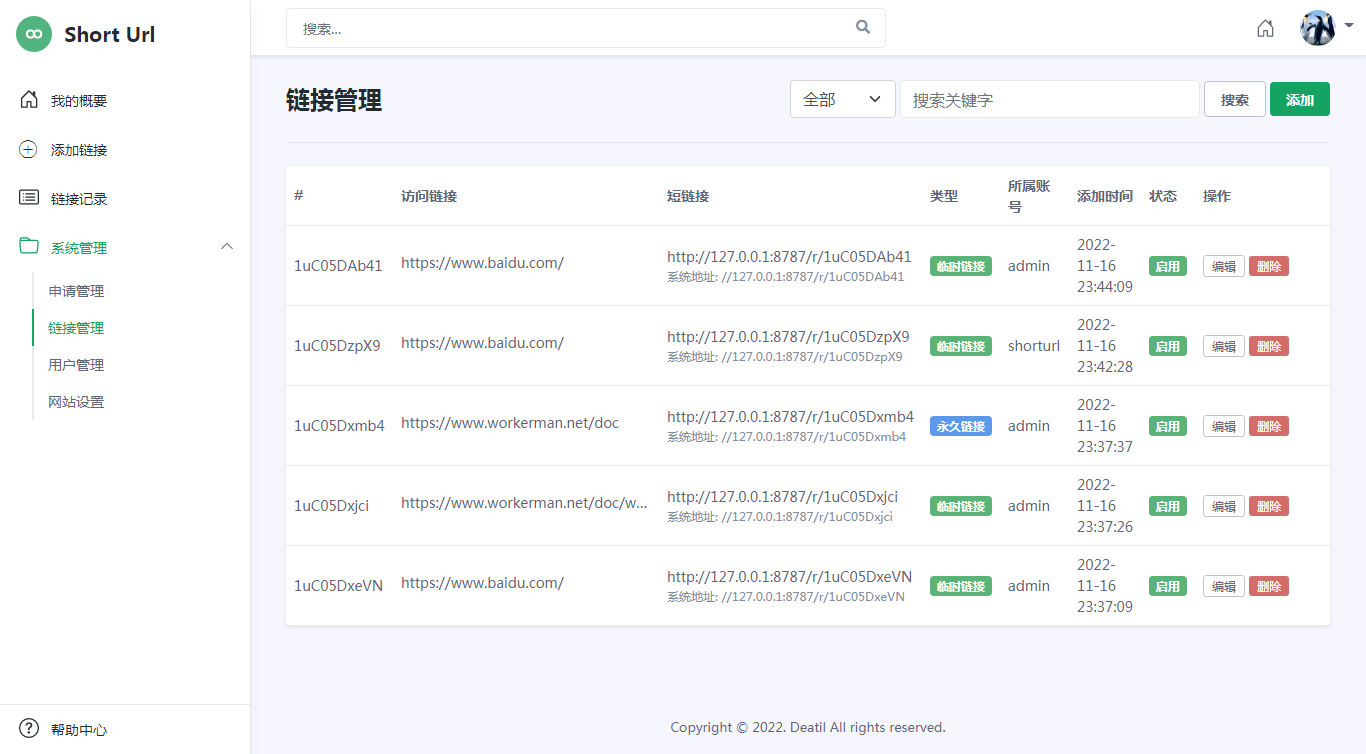The width and height of the screenshot is (1366, 754).
Task: Toggle 启用 status on the shorturl account row
Action: click(x=1167, y=345)
